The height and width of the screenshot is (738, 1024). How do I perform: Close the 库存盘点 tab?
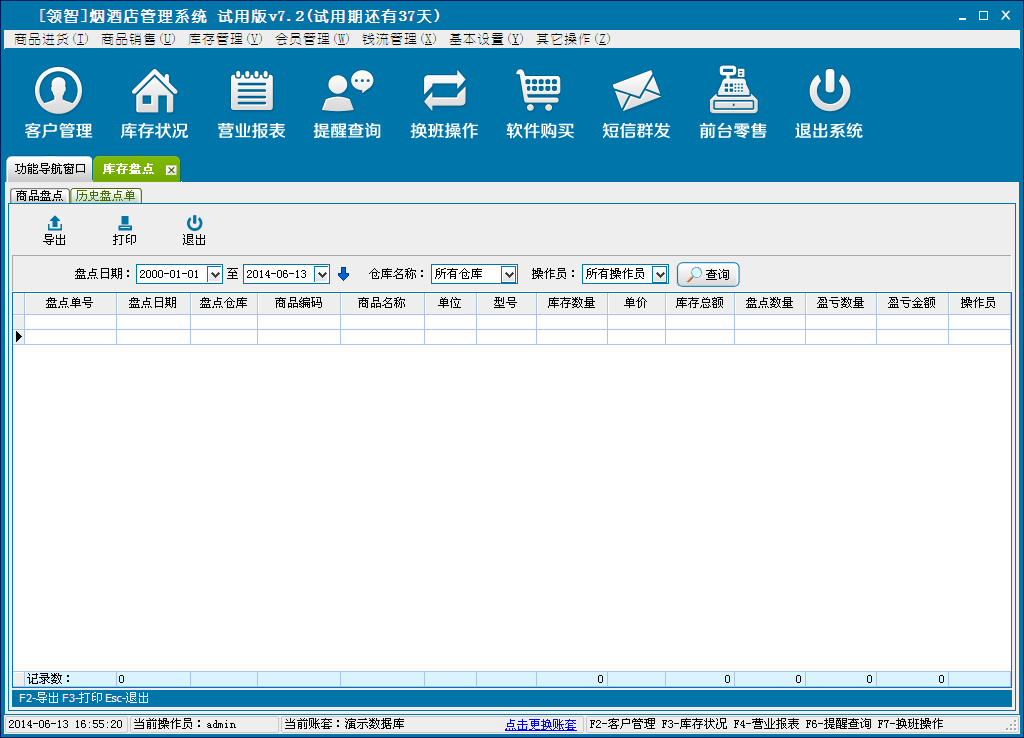[171, 170]
